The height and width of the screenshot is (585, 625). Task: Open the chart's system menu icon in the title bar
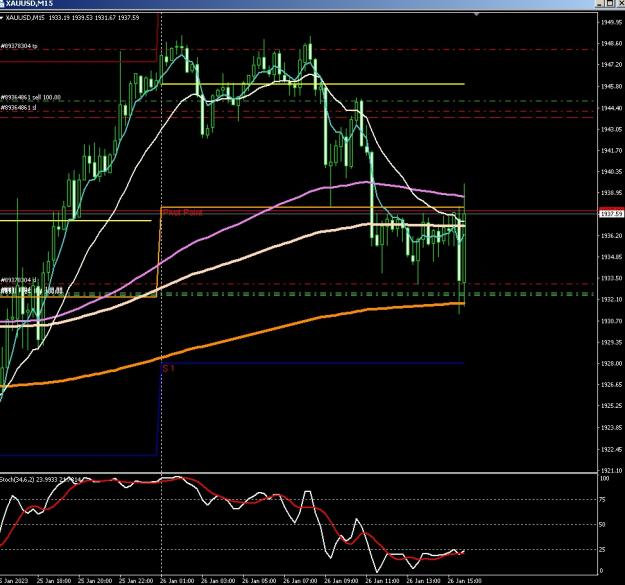click(x=2, y=4)
